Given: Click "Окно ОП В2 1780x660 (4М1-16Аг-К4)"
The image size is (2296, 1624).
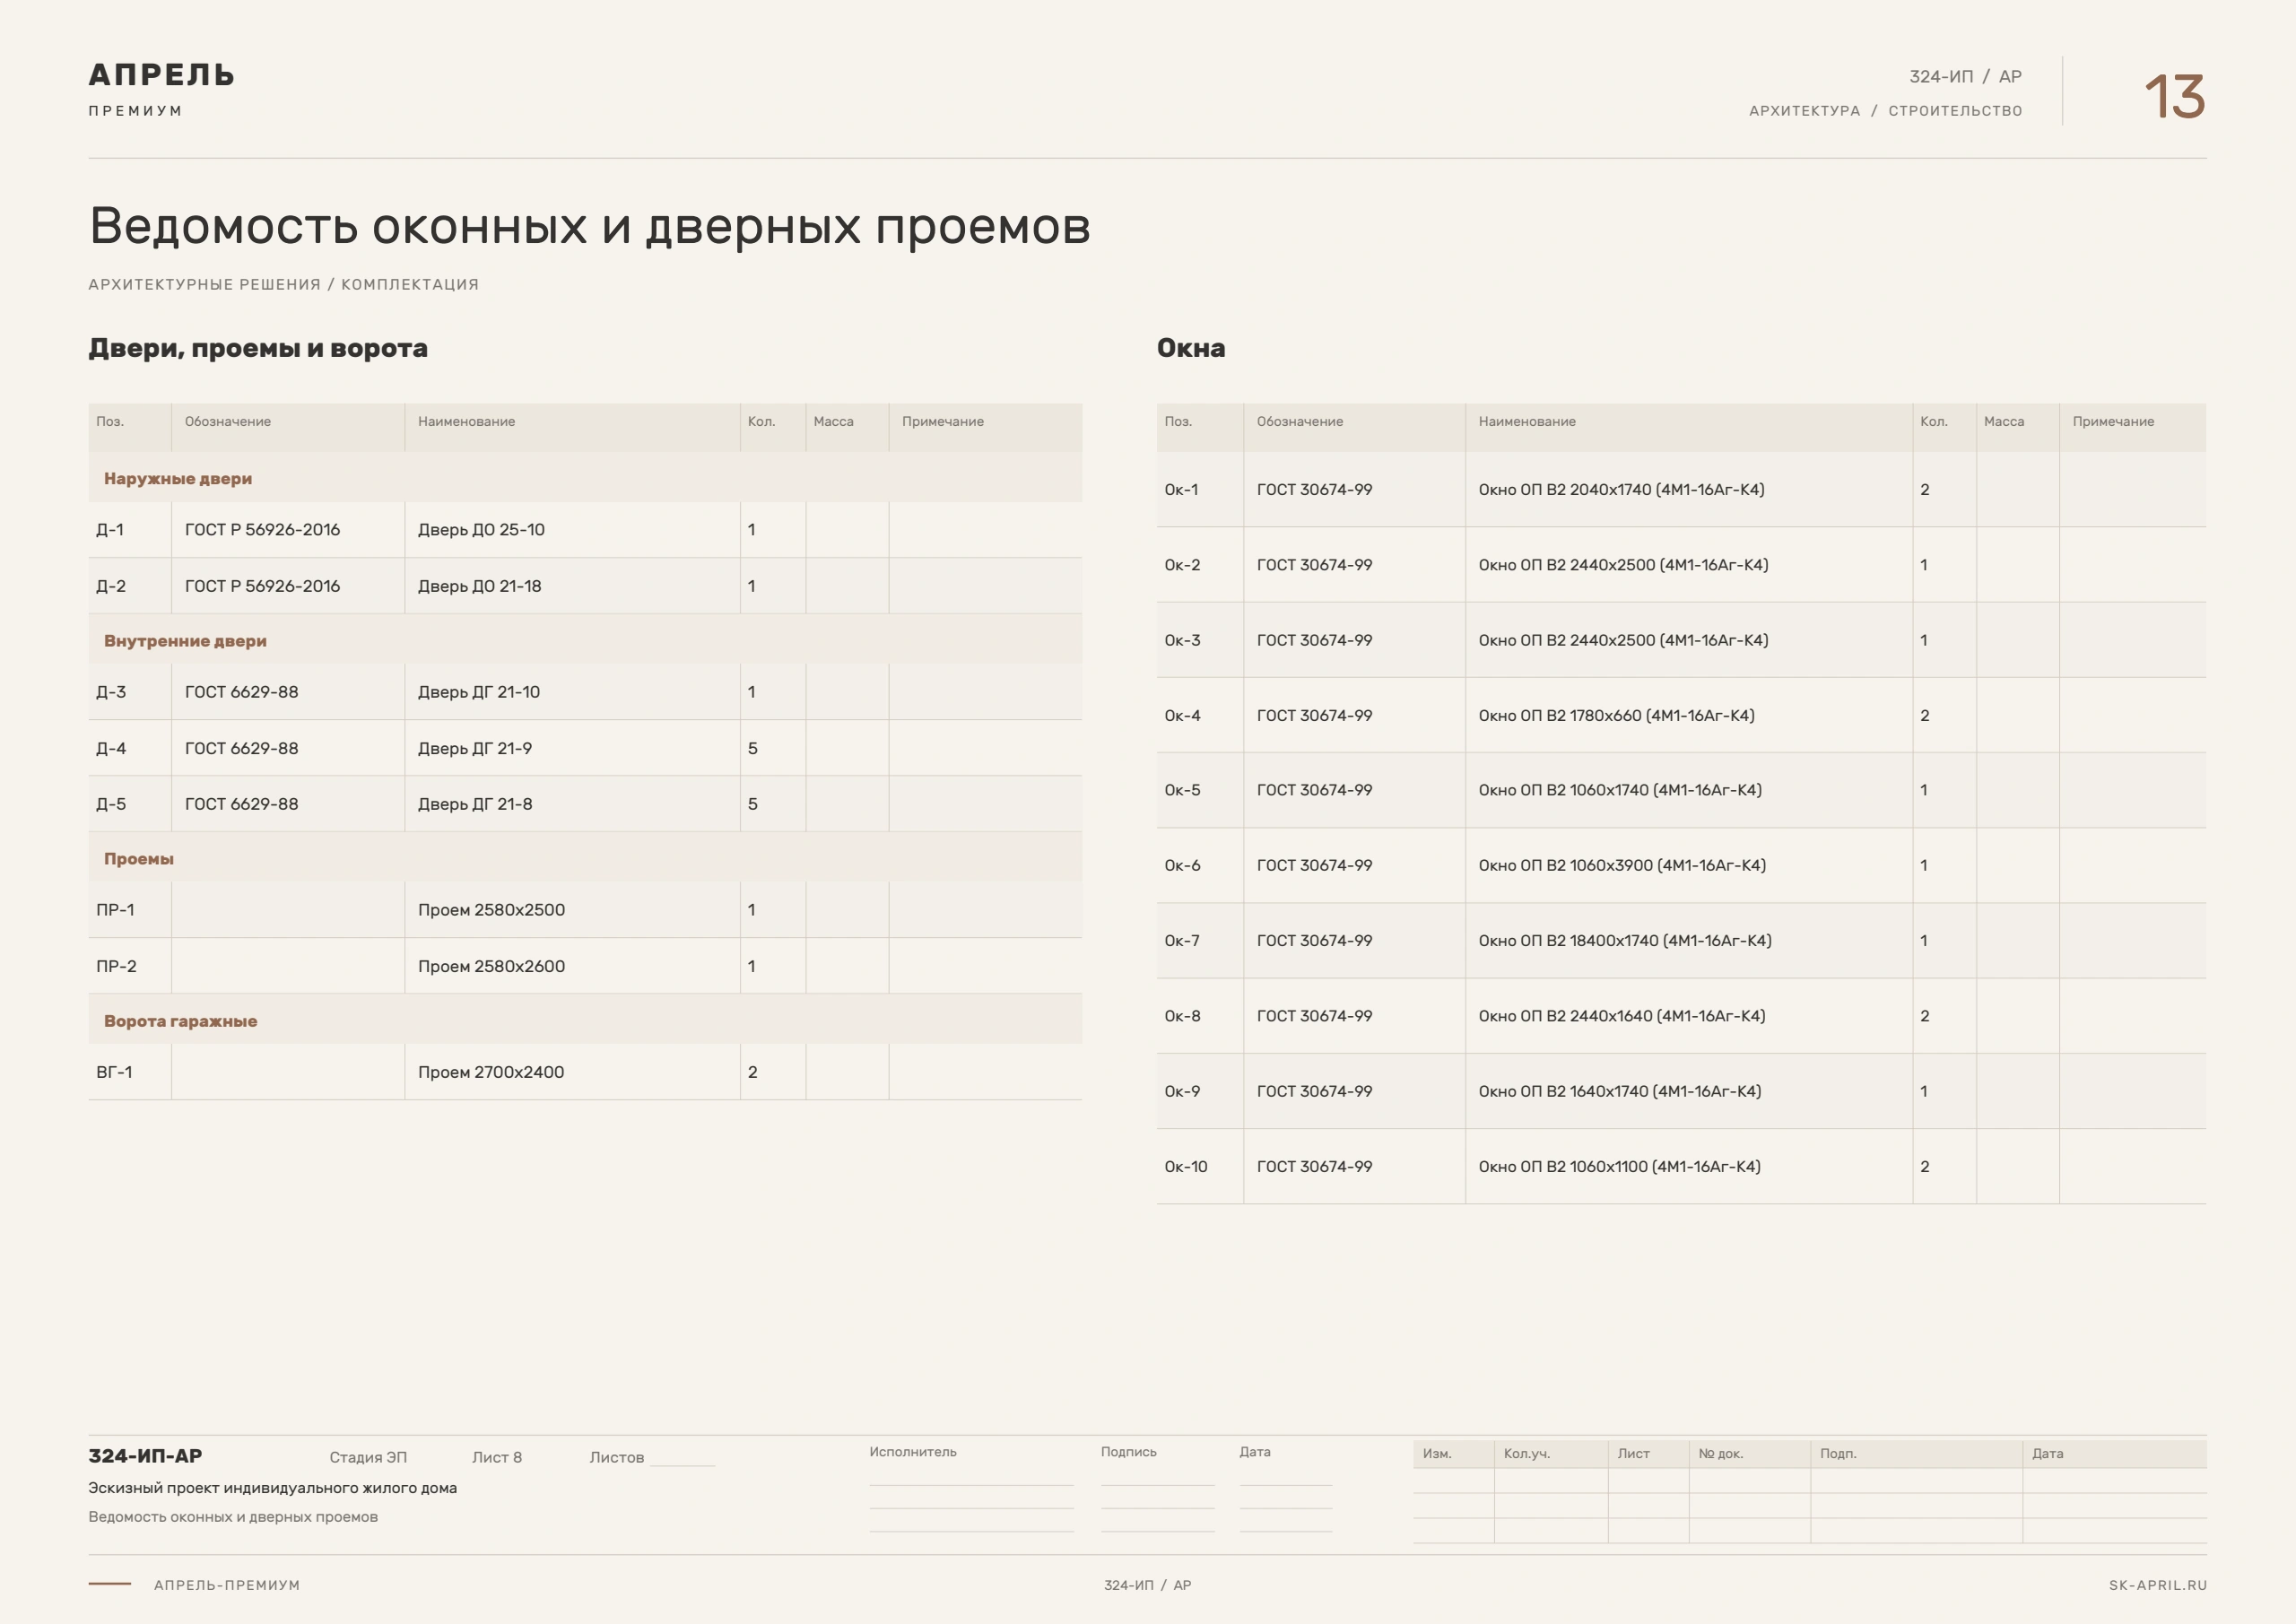Looking at the screenshot, I should pos(1616,715).
